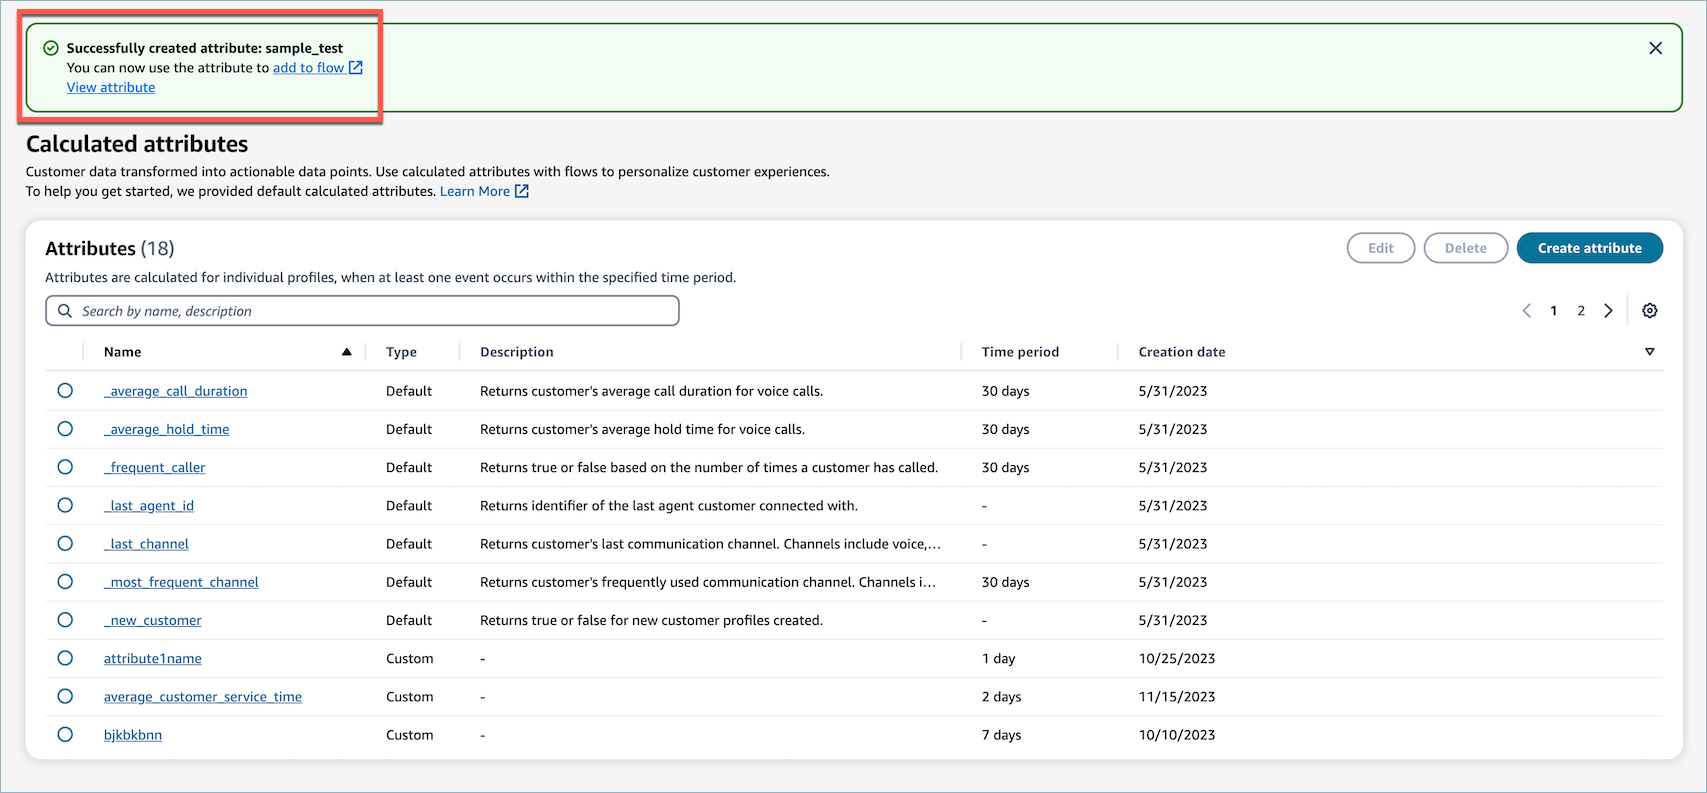Dismiss the success notification banner
Screen dimensions: 1707x793
(1655, 48)
